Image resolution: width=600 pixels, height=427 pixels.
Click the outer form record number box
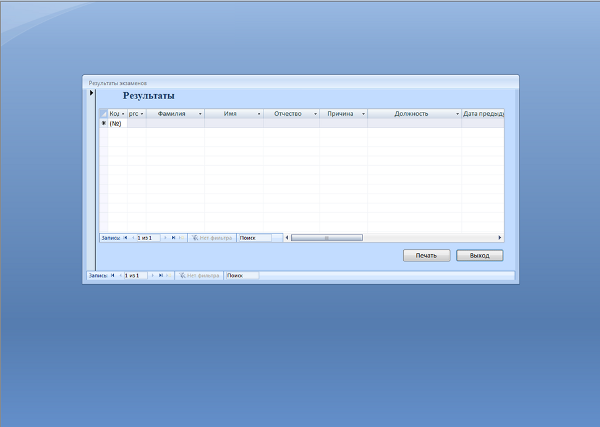136,275
